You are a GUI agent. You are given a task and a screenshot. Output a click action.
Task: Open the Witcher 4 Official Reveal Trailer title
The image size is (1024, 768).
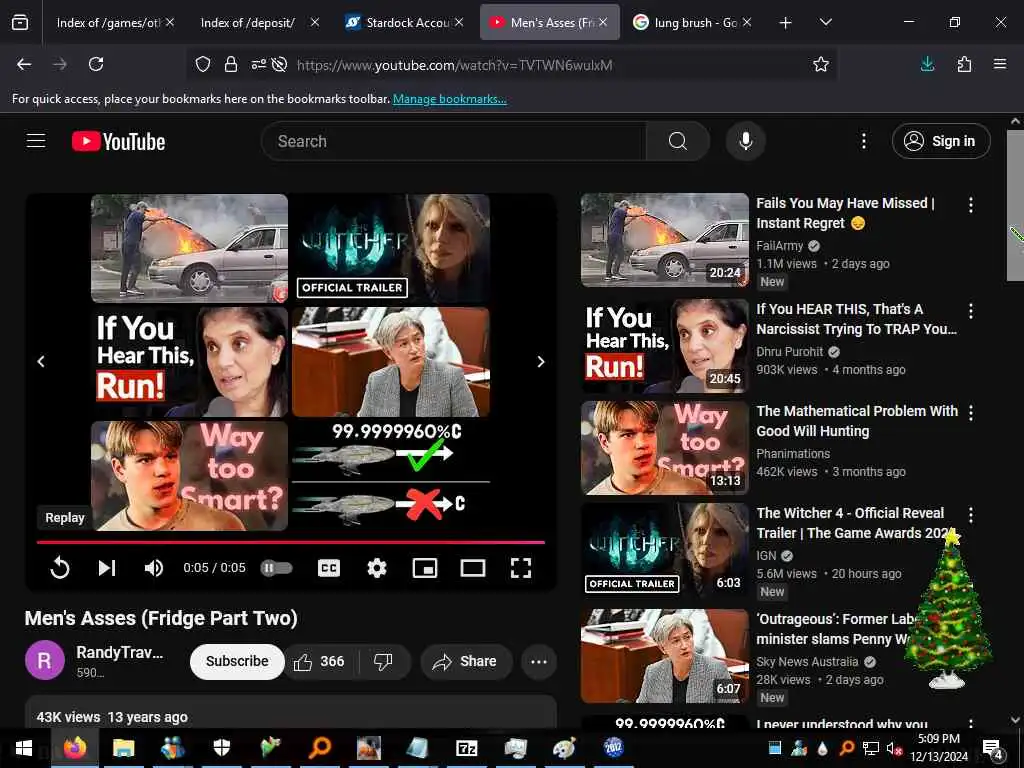coord(854,522)
